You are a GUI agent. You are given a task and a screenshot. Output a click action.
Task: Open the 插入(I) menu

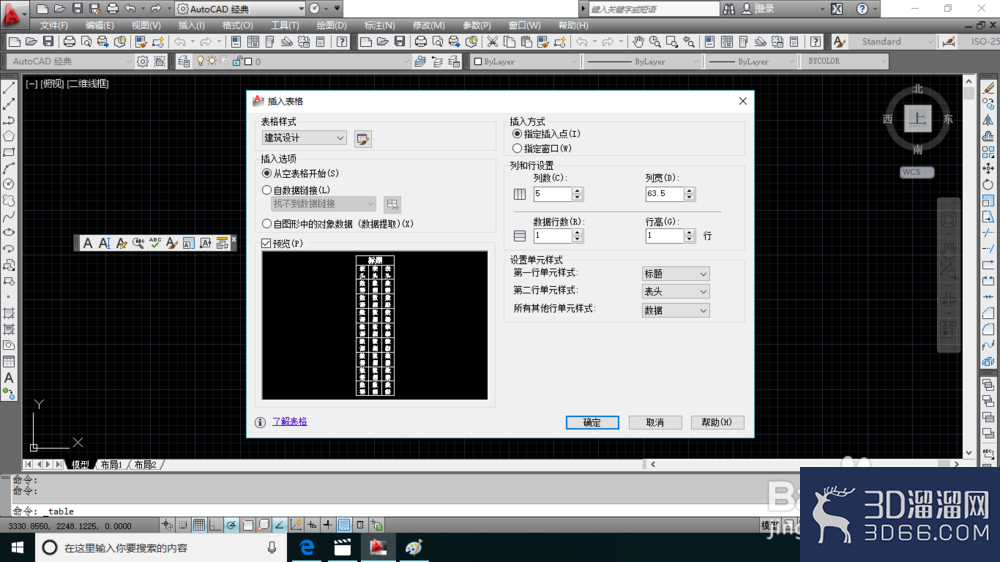pyautogui.click(x=191, y=26)
